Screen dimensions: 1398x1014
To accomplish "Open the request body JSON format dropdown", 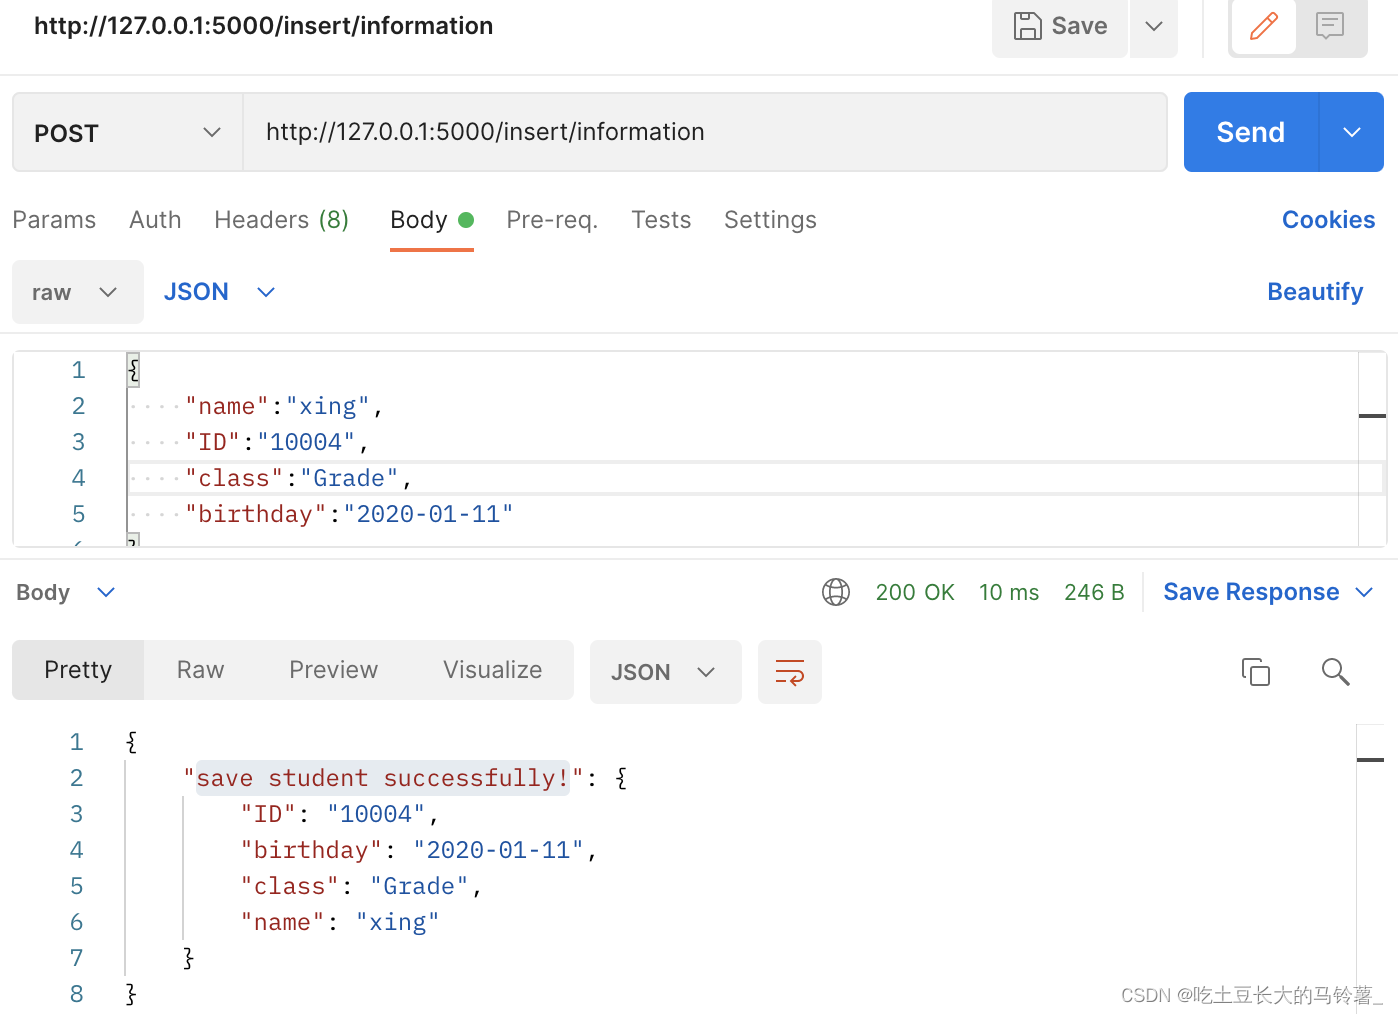I will tap(219, 292).
